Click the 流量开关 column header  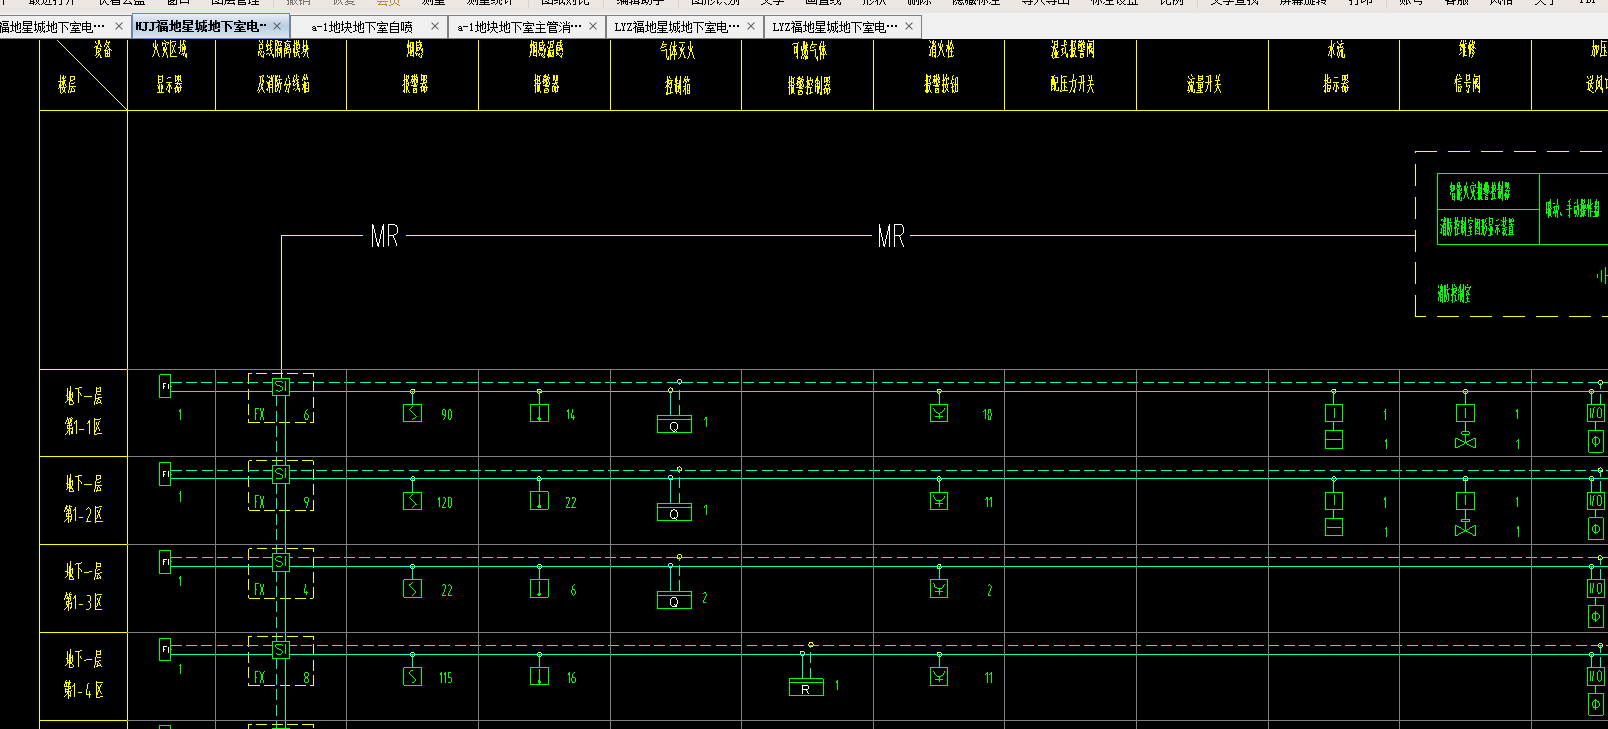click(x=1204, y=85)
